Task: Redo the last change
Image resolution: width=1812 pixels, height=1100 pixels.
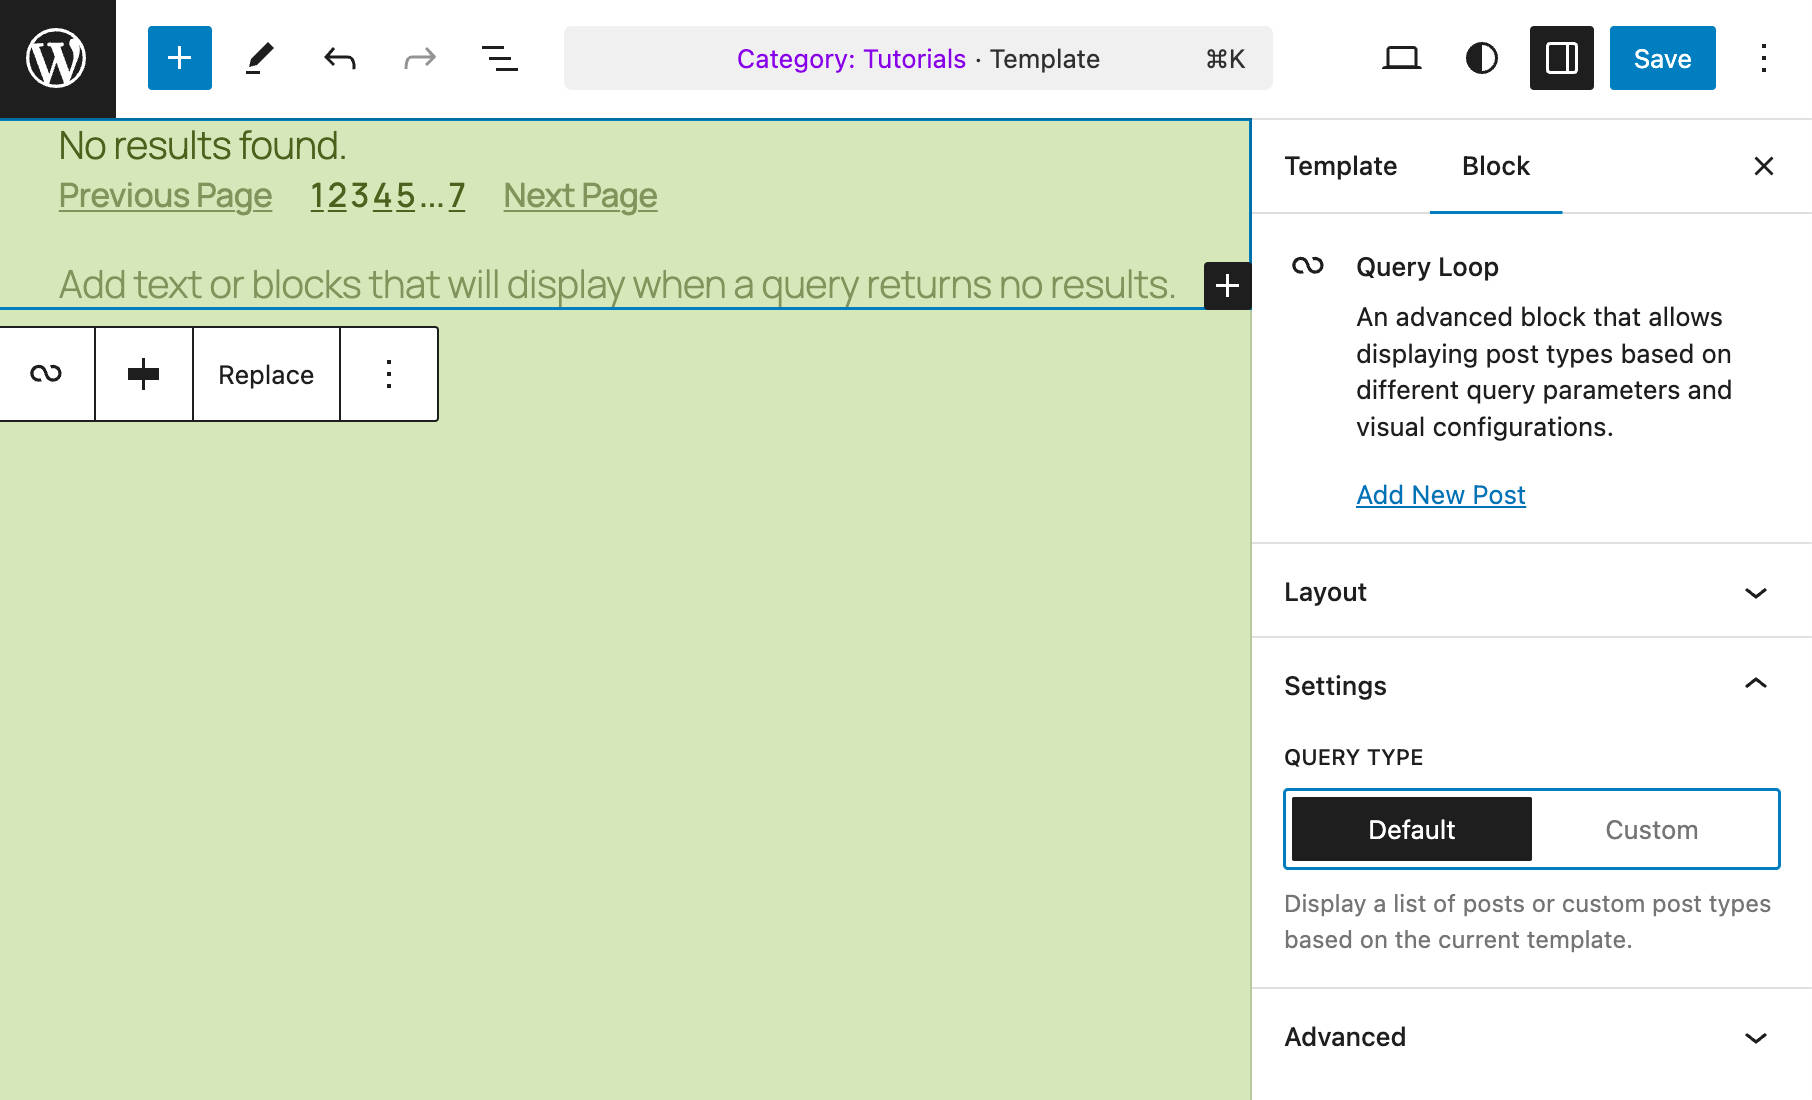Action: point(419,58)
